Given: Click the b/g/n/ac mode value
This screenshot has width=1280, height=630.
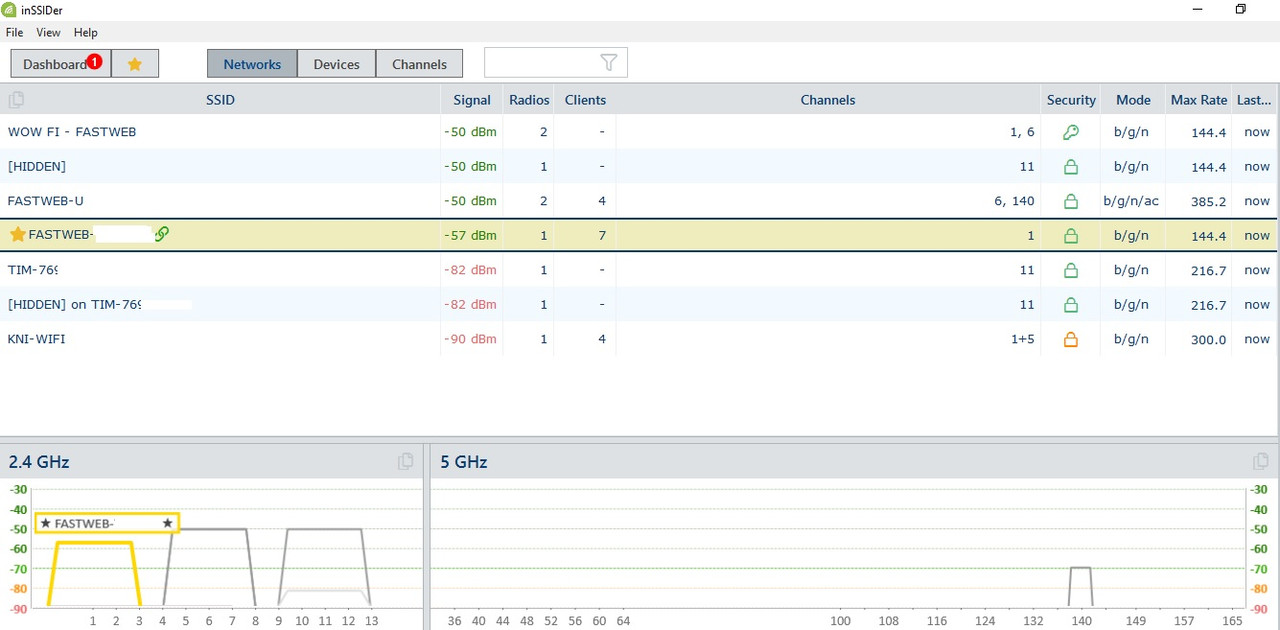Looking at the screenshot, I should pos(1131,201).
